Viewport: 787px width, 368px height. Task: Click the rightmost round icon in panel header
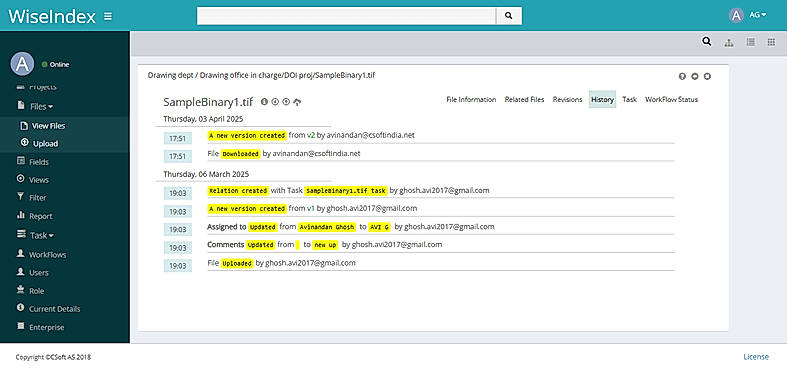(707, 76)
